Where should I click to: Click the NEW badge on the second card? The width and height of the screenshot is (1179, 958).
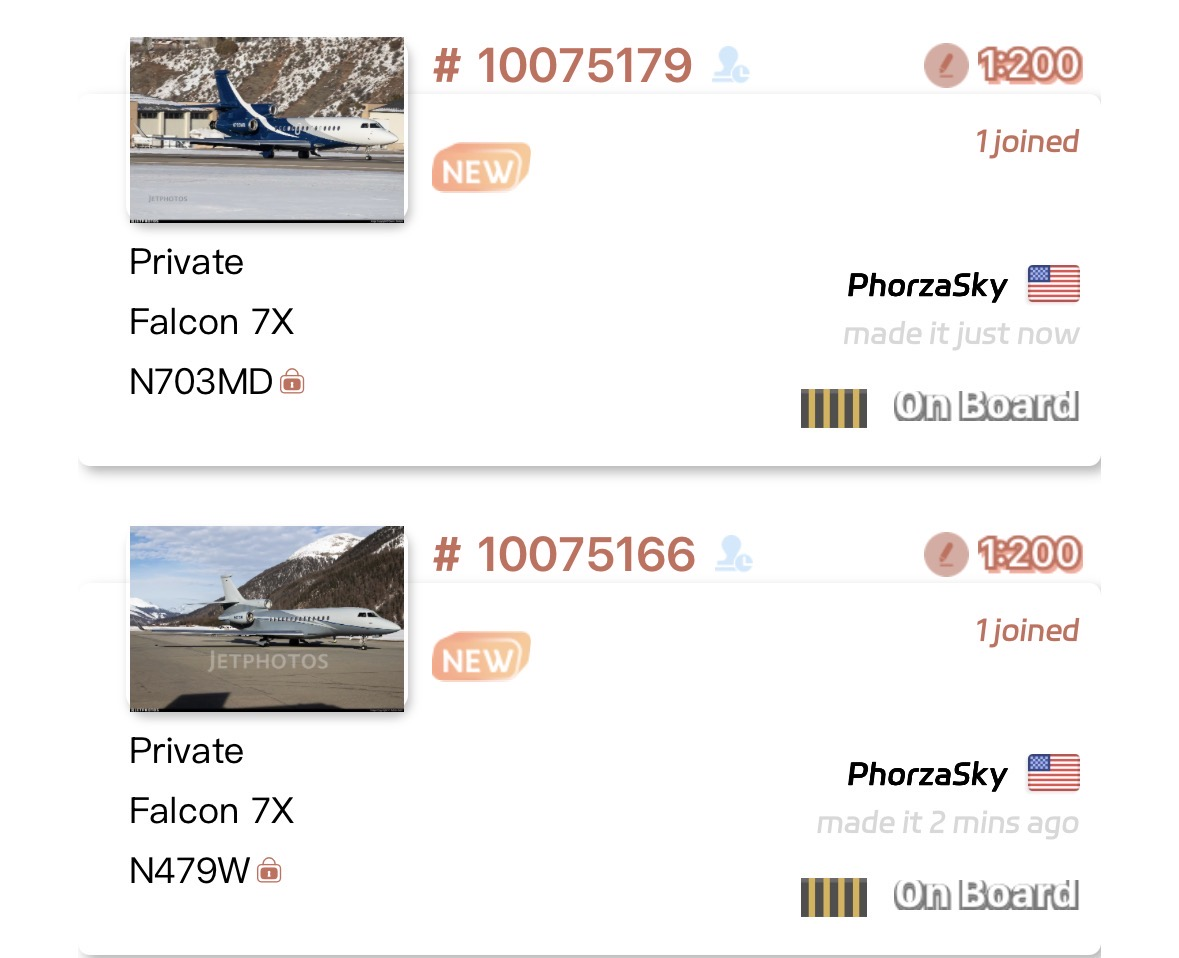[x=481, y=658]
